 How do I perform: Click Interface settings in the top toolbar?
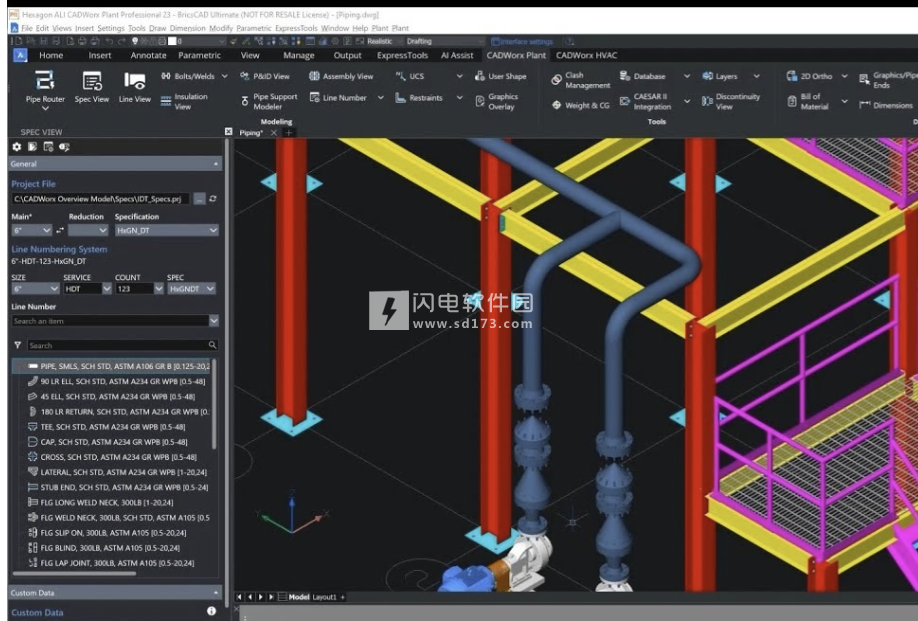tap(522, 42)
